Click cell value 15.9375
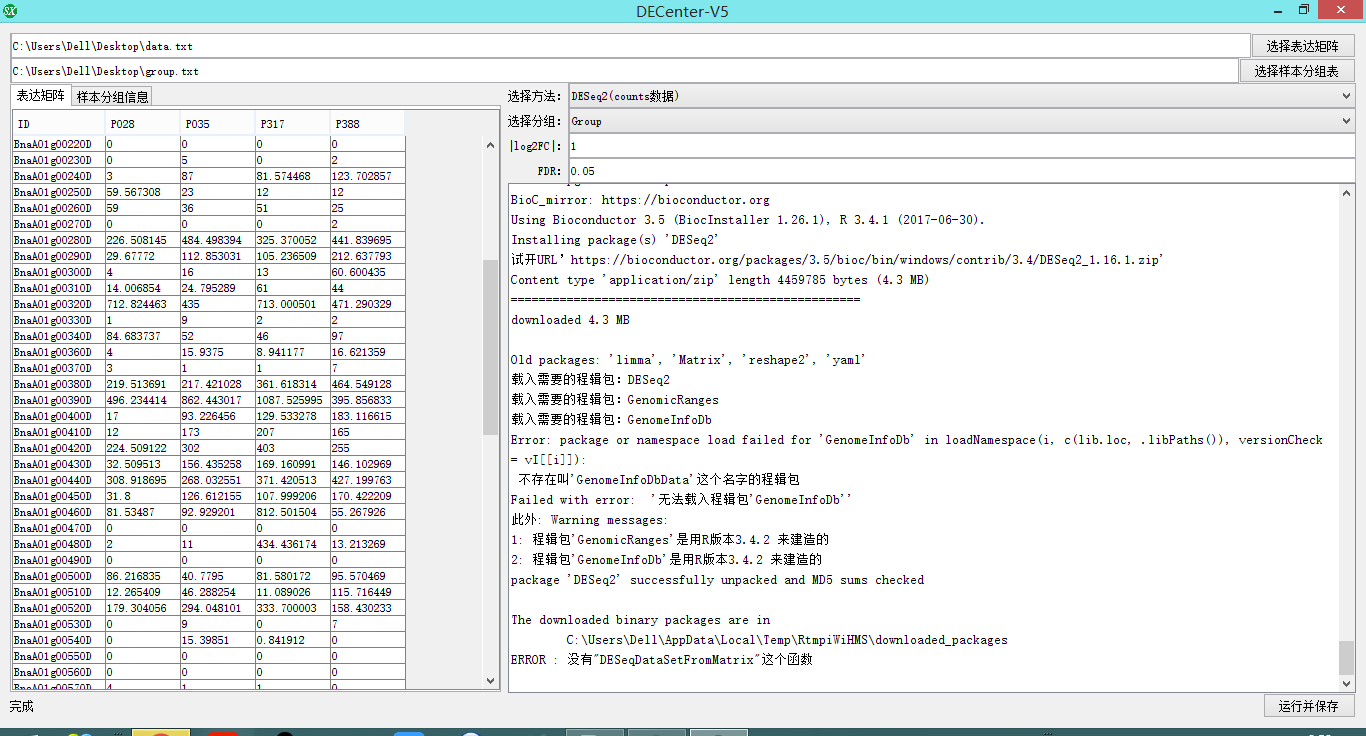This screenshot has height=736, width=1366. (217, 352)
